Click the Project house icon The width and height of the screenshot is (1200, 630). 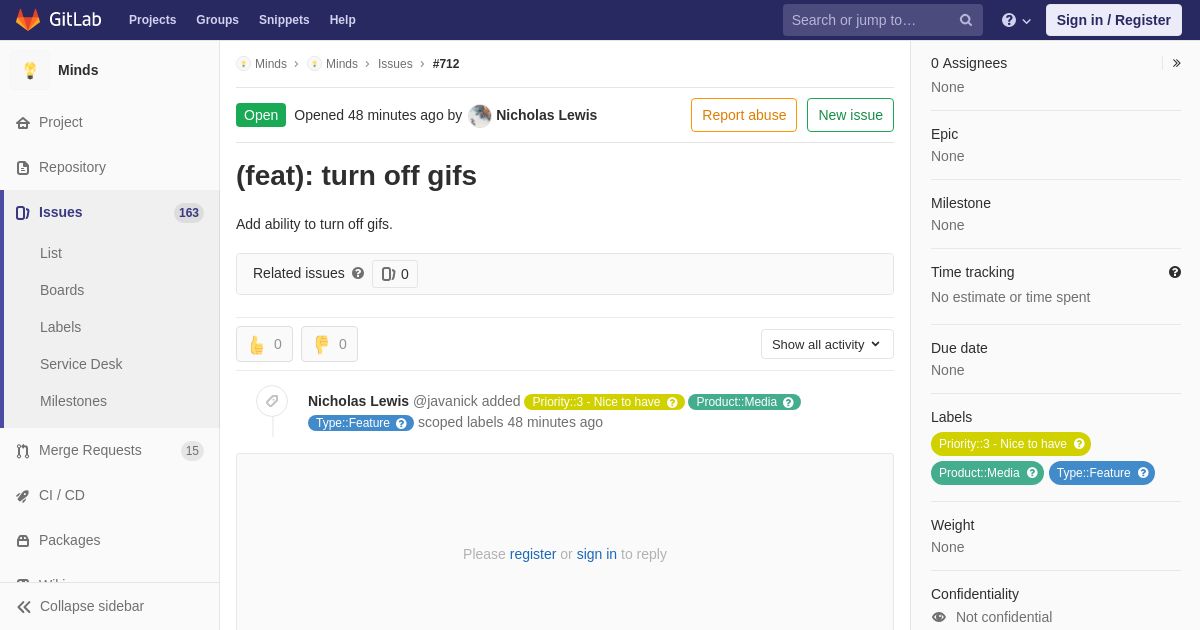tap(23, 123)
